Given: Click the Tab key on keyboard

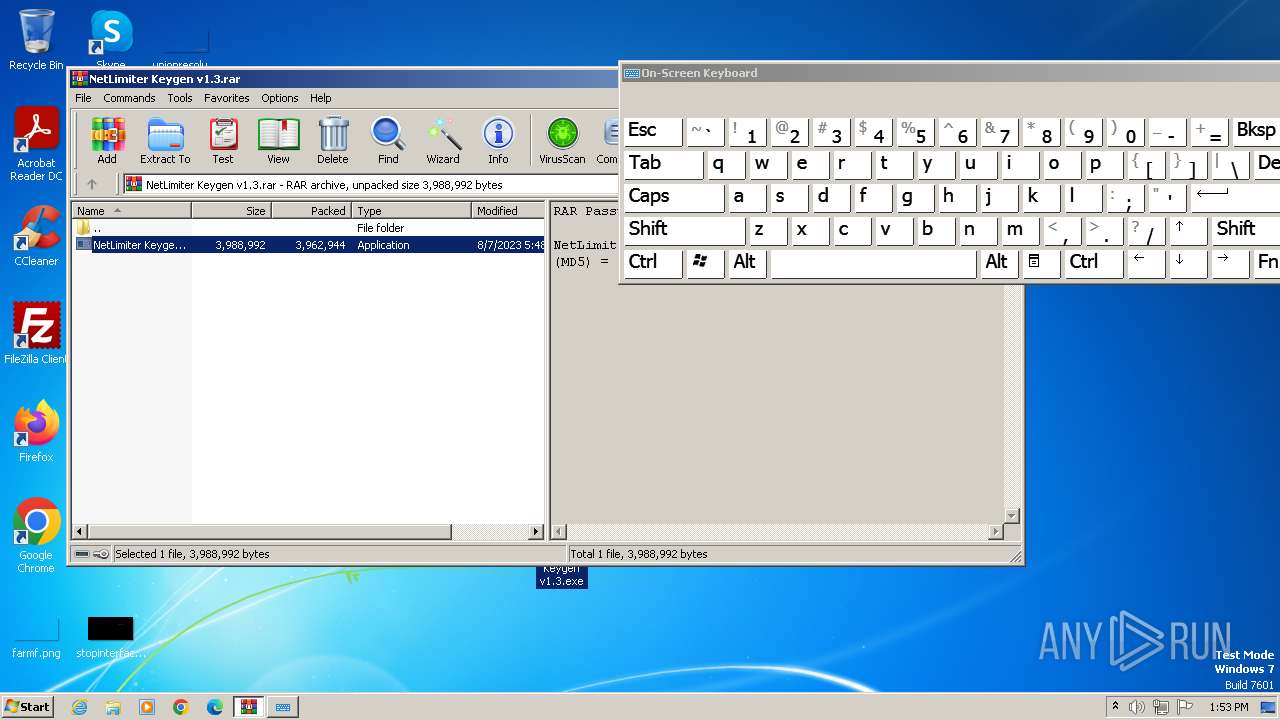Looking at the screenshot, I should (664, 164).
